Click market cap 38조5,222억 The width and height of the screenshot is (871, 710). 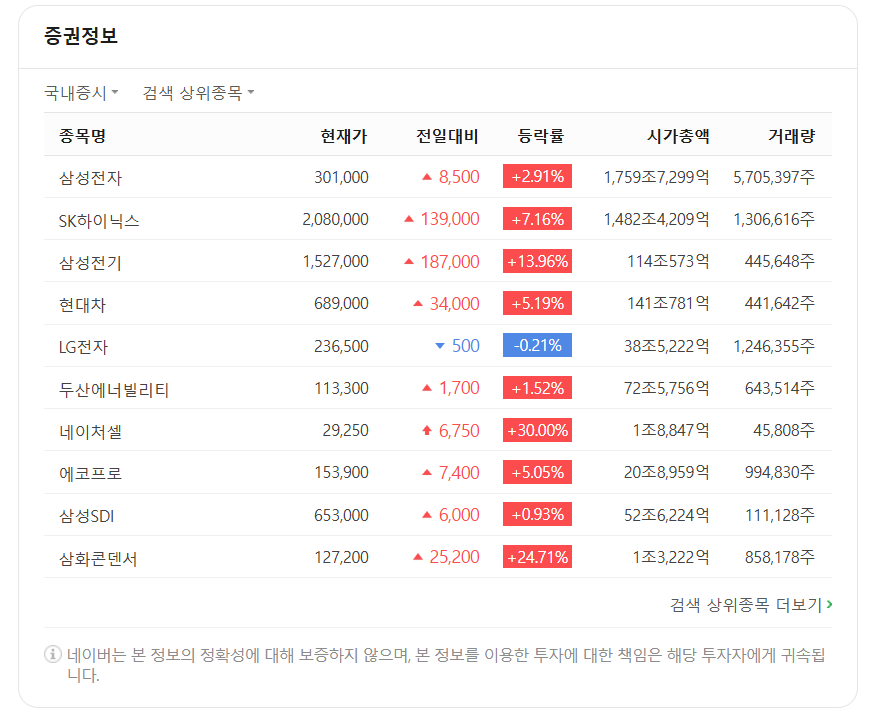(667, 346)
